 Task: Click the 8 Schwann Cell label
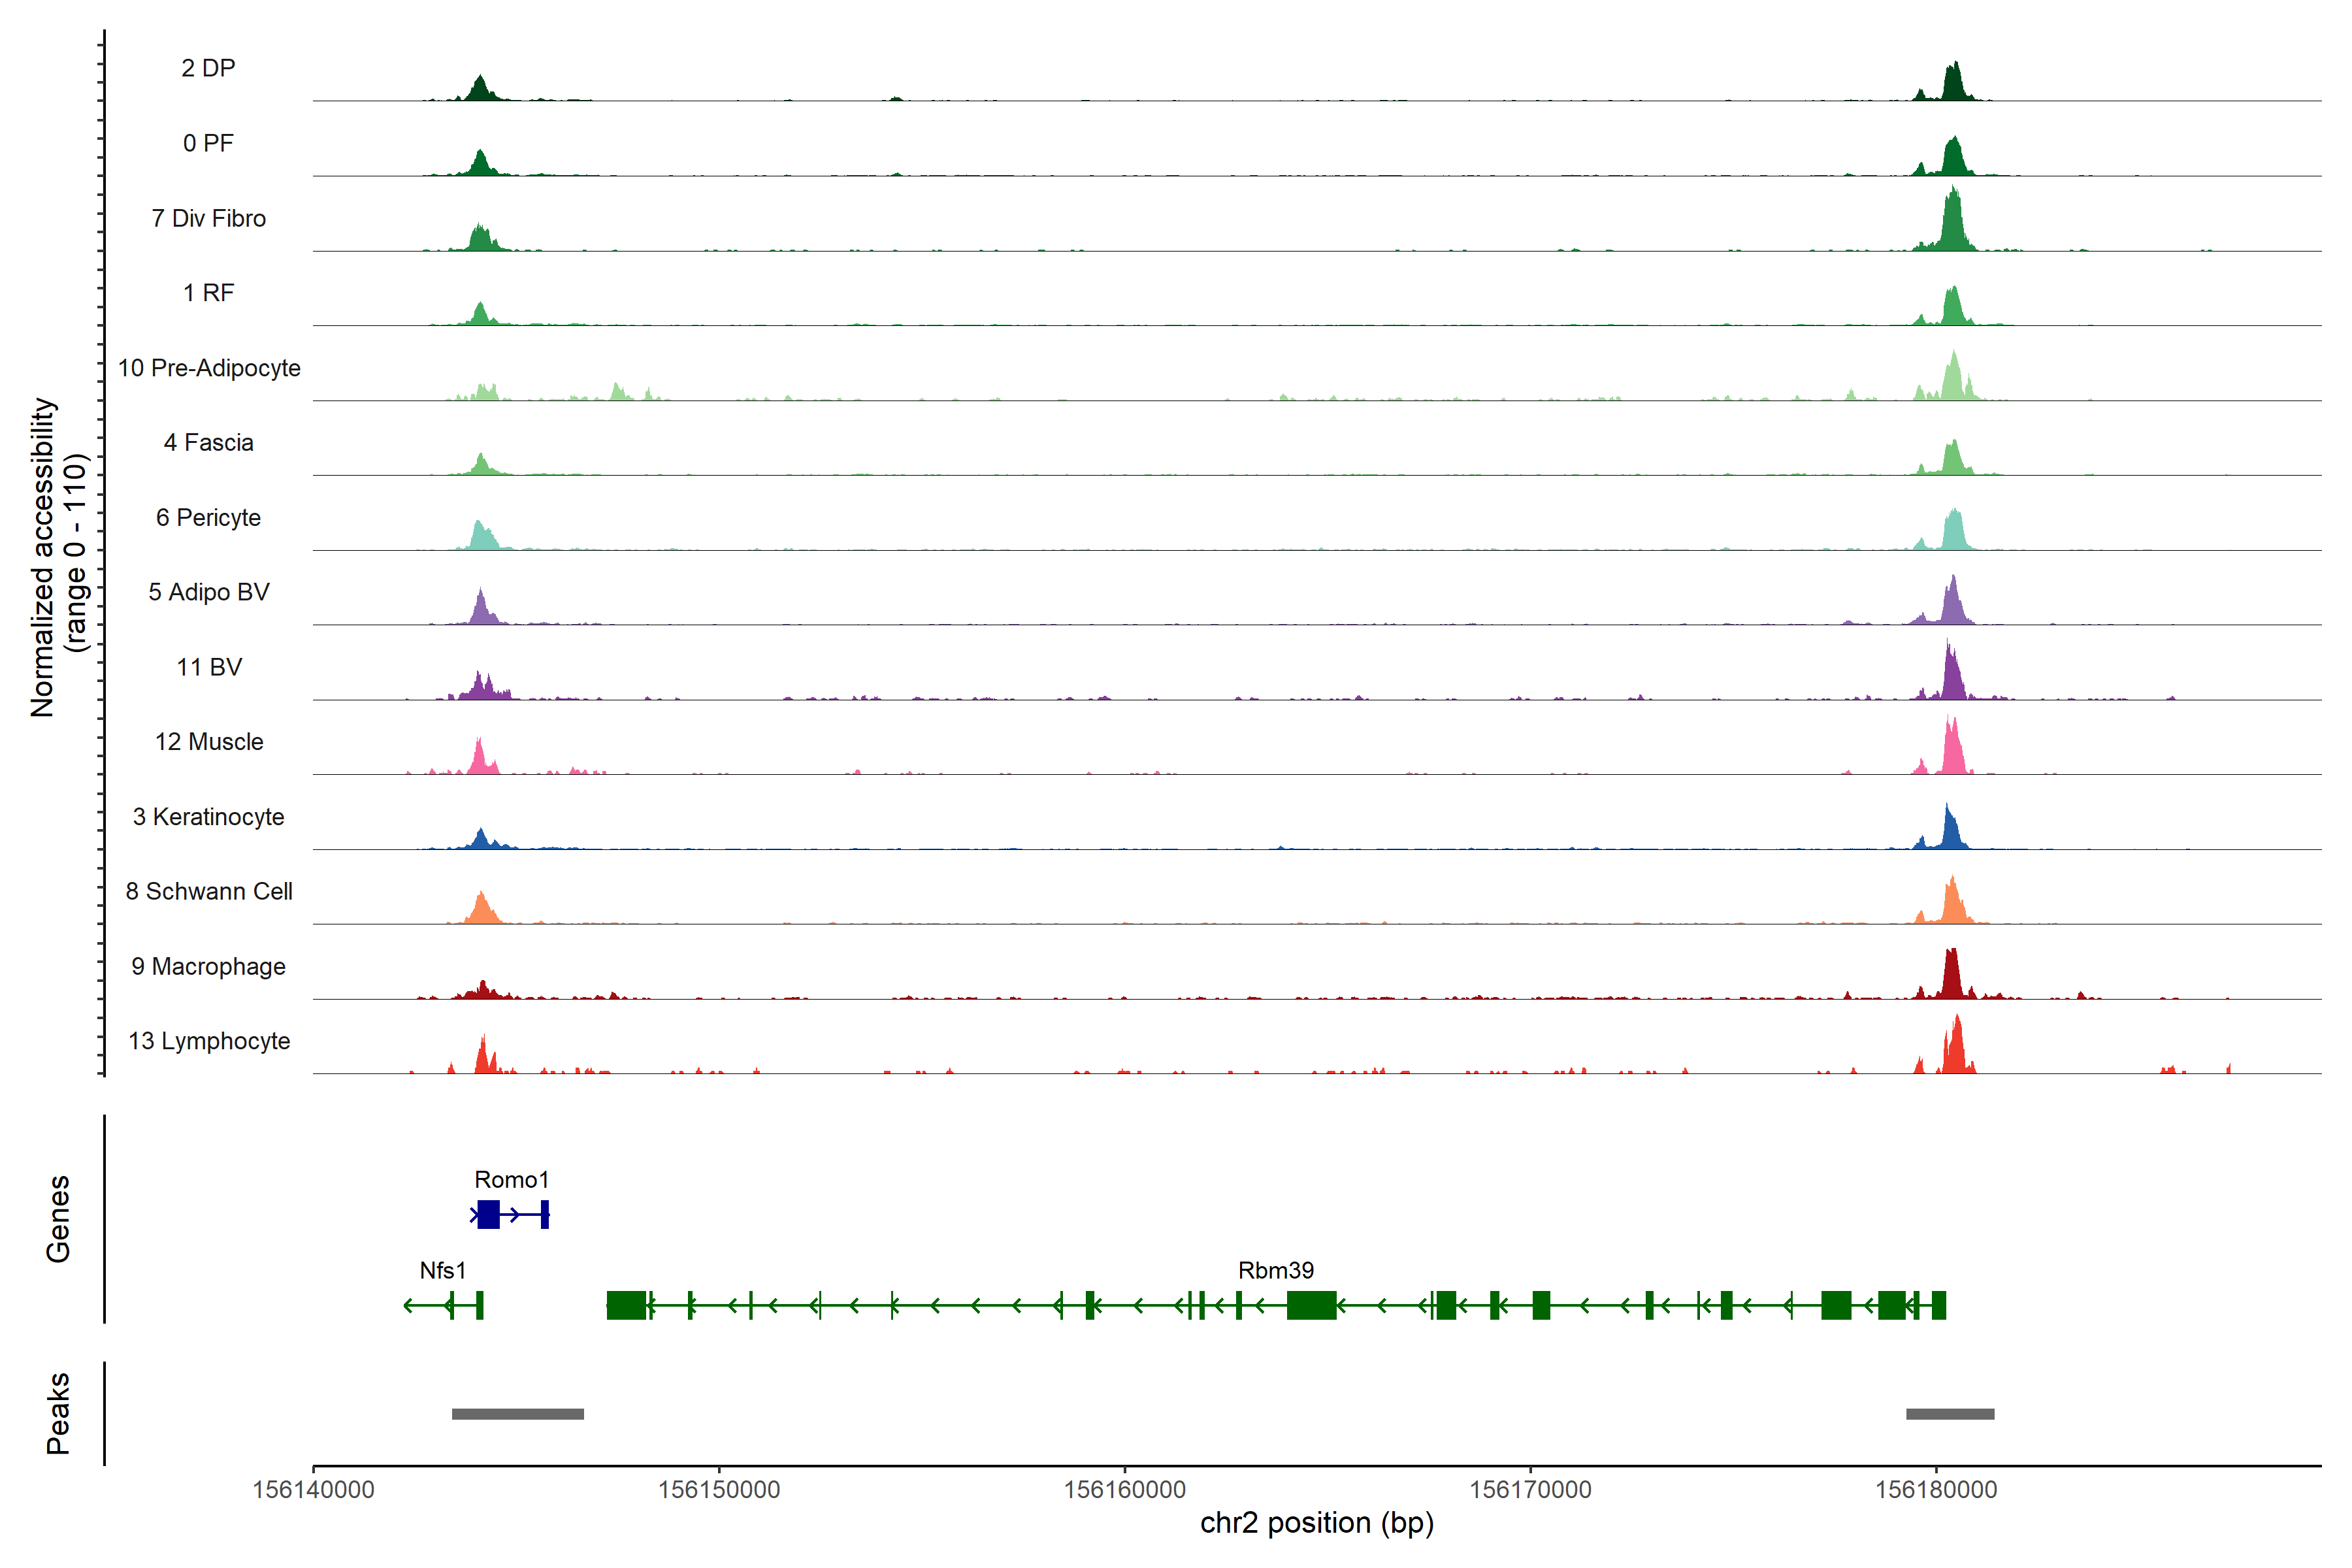click(x=209, y=891)
